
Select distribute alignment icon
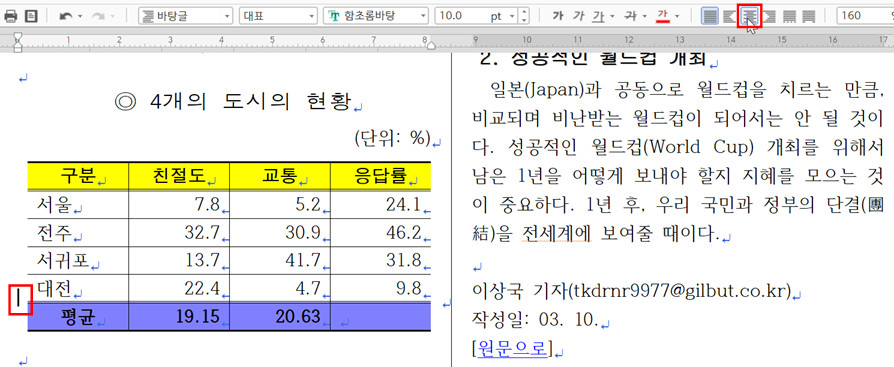coord(789,16)
